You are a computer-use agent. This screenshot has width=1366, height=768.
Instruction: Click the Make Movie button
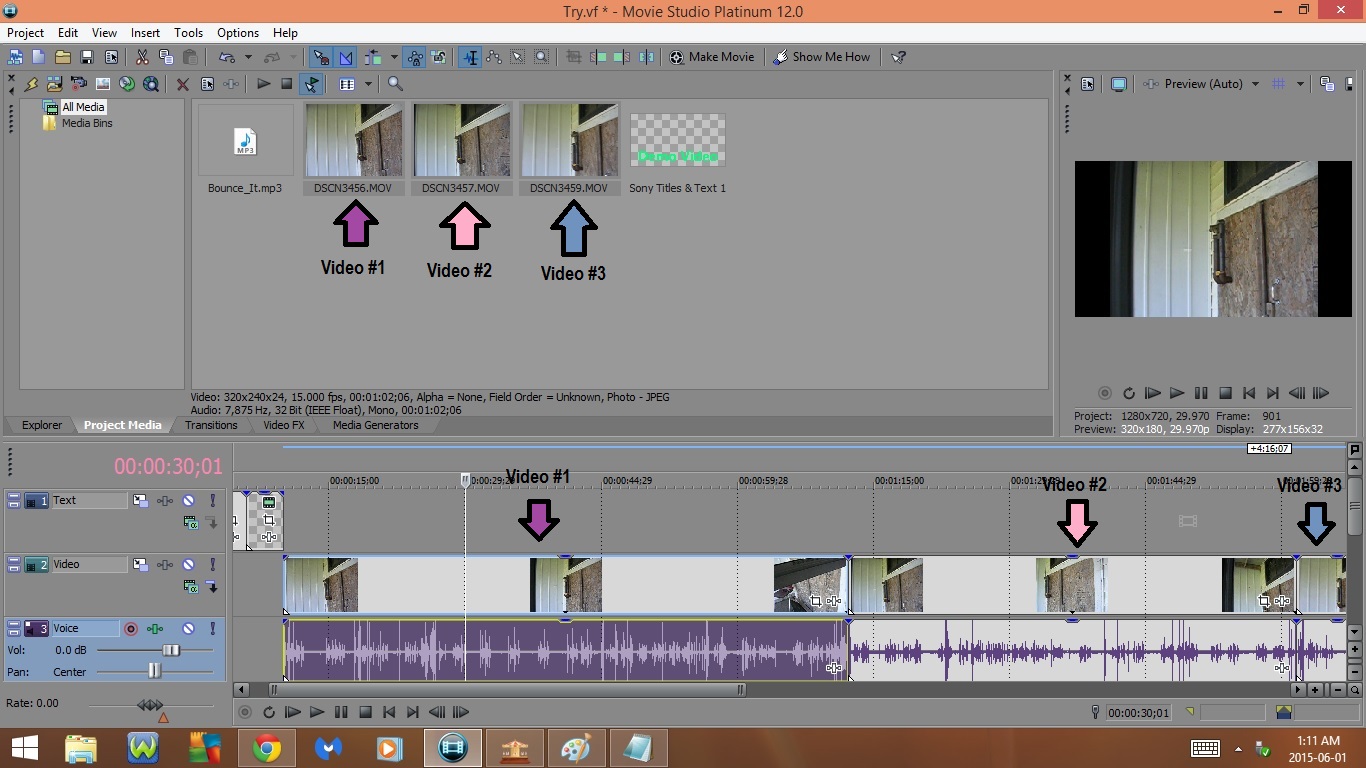coord(712,57)
